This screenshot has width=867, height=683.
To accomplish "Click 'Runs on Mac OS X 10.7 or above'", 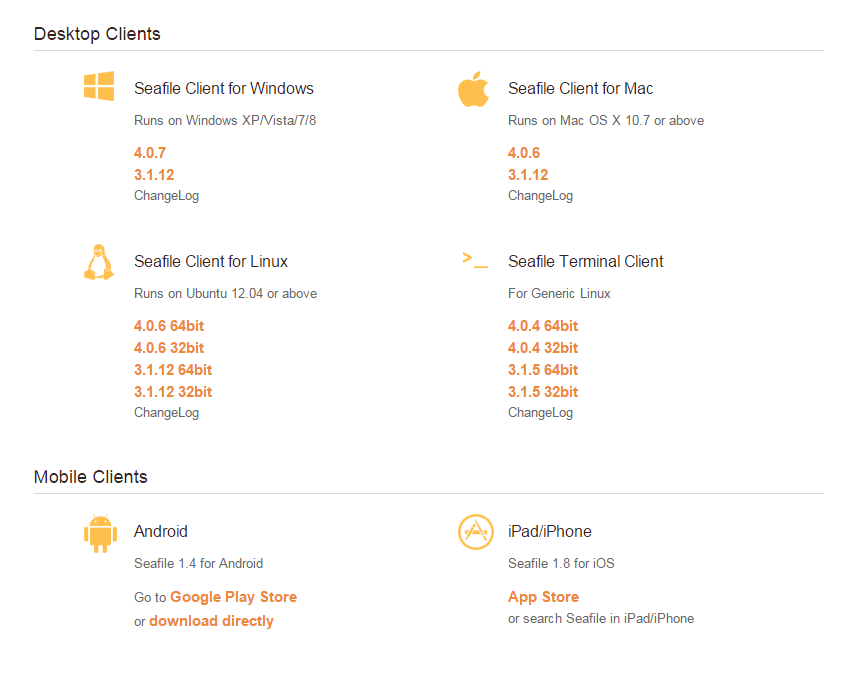I will click(606, 121).
